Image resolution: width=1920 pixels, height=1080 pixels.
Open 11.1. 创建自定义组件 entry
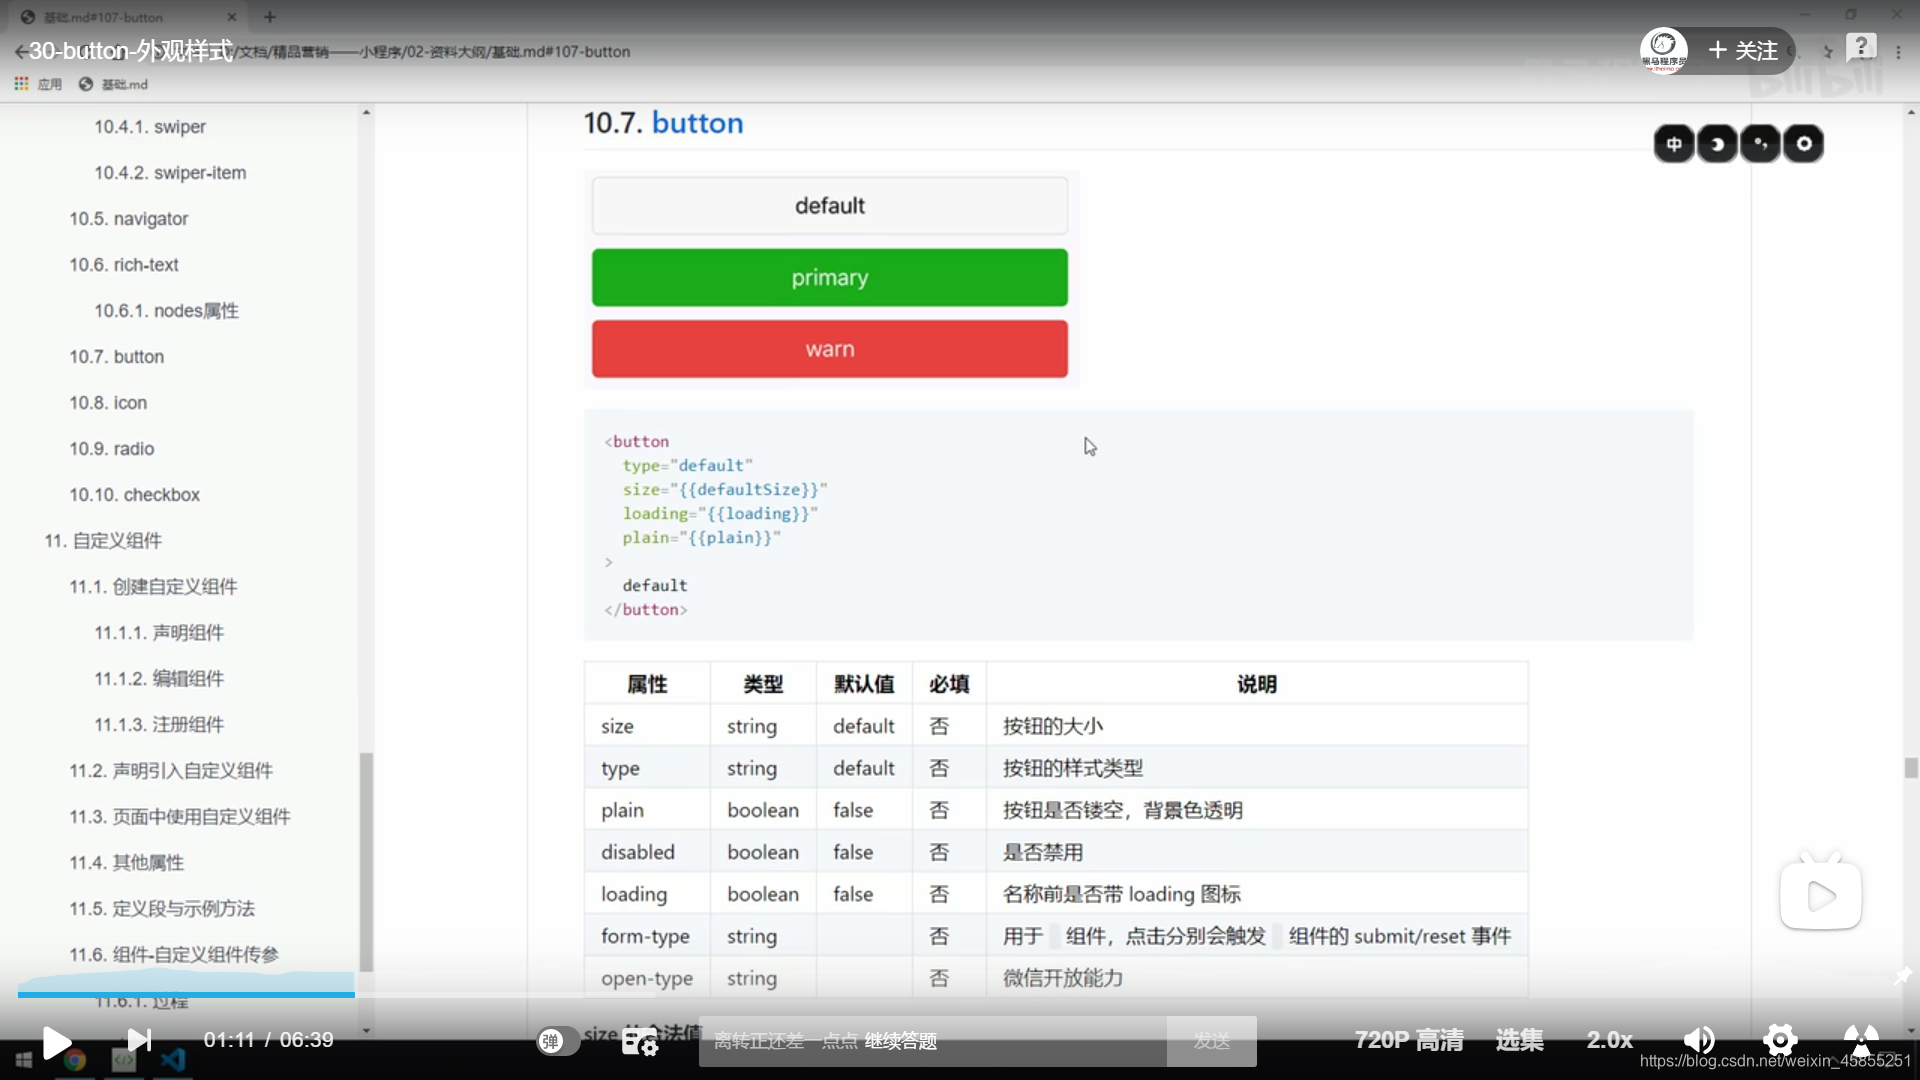pos(153,587)
